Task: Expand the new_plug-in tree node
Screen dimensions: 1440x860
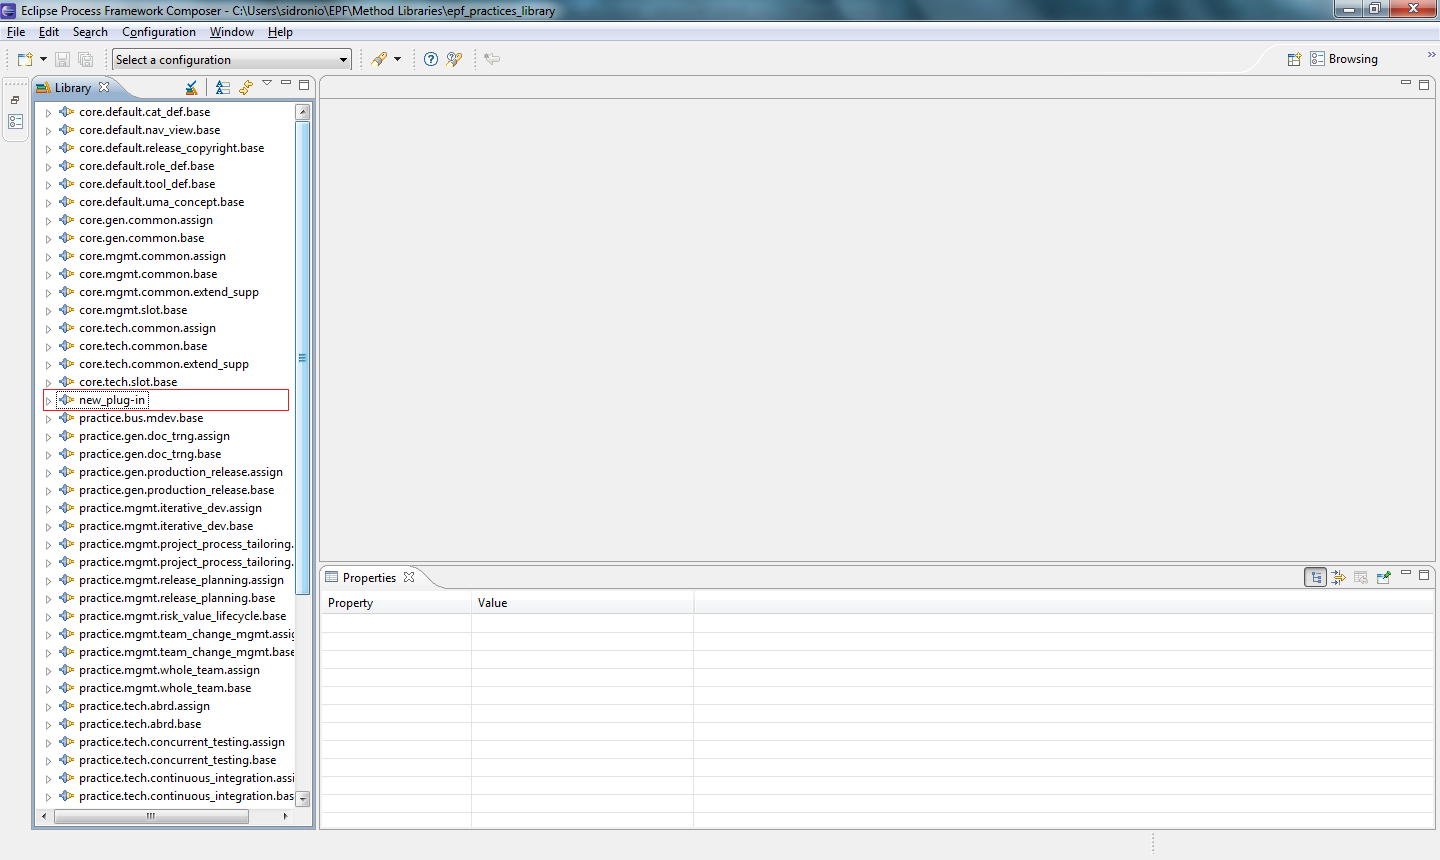Action: [48, 401]
